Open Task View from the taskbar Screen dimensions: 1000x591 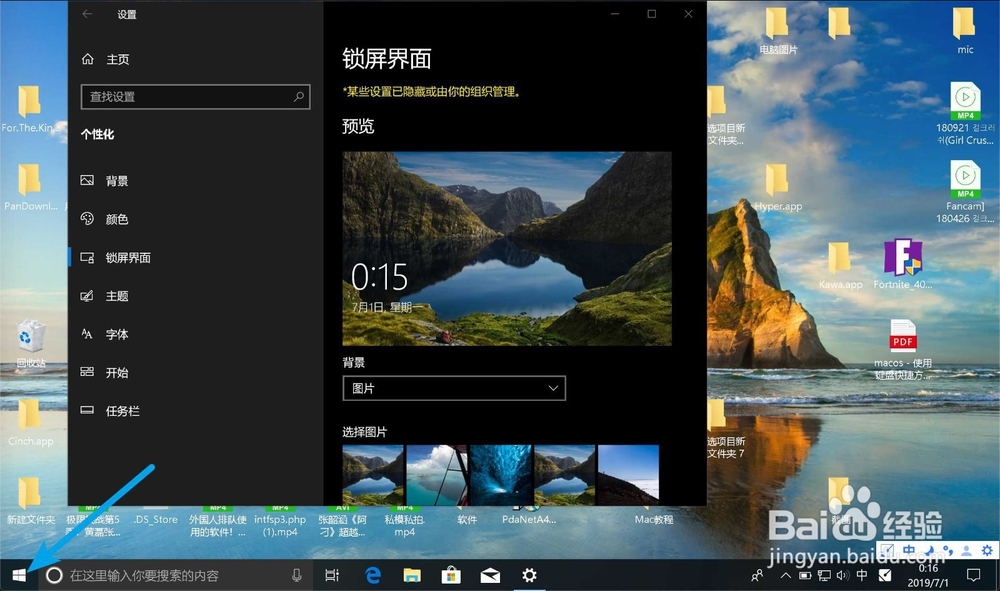(x=332, y=575)
